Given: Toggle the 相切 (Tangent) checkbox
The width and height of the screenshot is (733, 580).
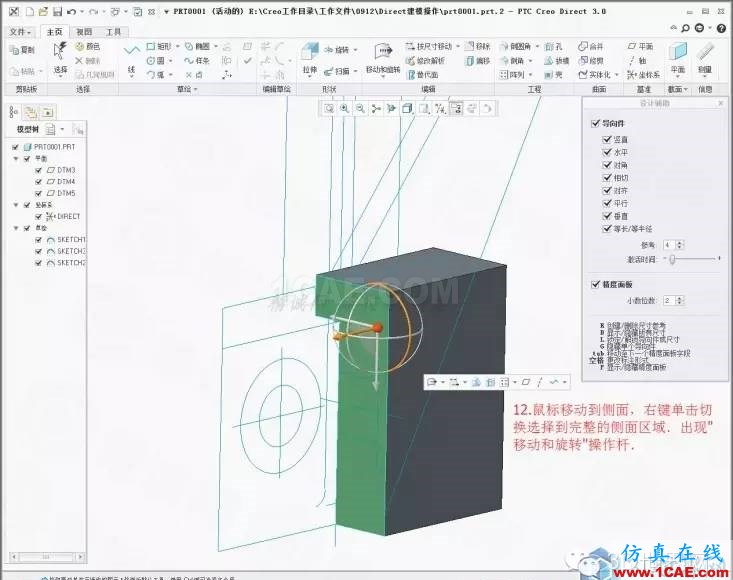Looking at the screenshot, I should click(x=607, y=178).
